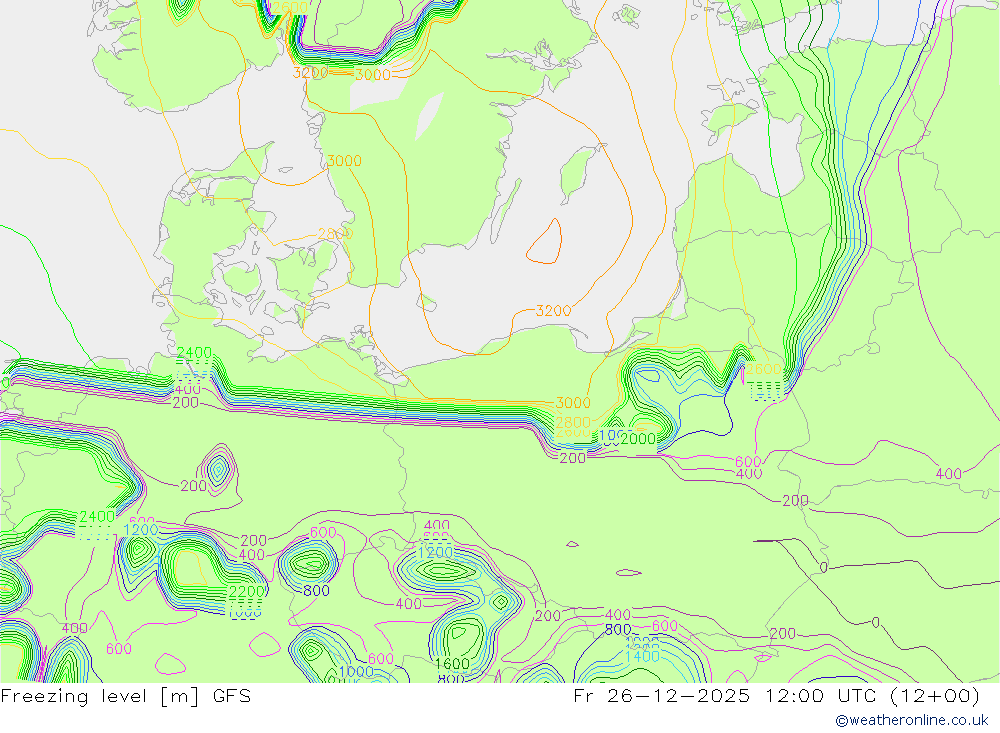Click the '2000' contour label
Screen dimensions: 1000x733
[638, 438]
